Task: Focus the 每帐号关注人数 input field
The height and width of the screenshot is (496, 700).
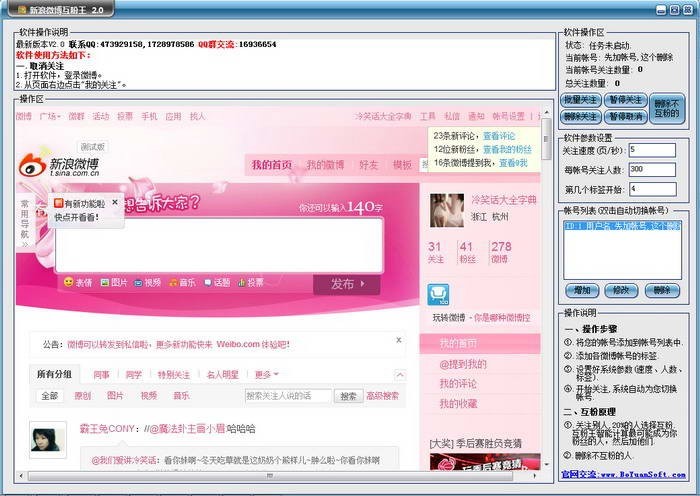Action: pyautogui.click(x=652, y=170)
